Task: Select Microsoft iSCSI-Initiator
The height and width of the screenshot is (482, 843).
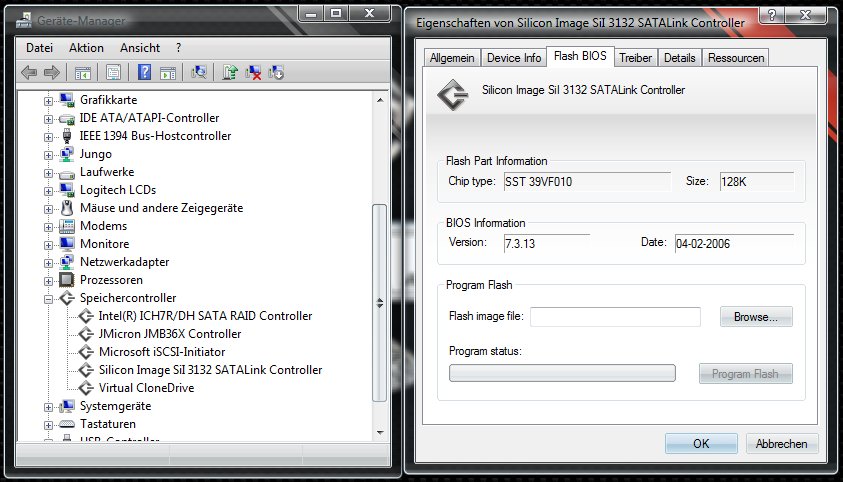Action: click(162, 352)
